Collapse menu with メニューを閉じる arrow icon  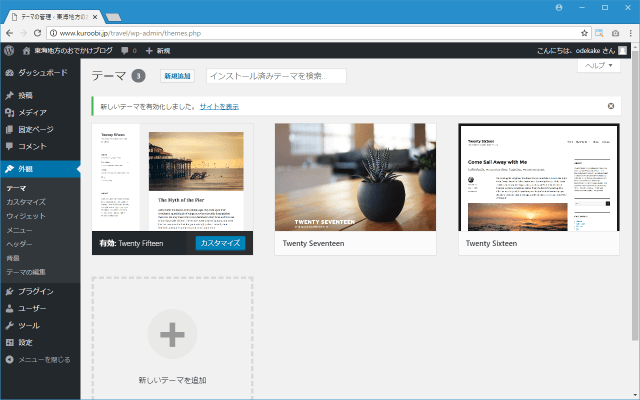[9, 360]
